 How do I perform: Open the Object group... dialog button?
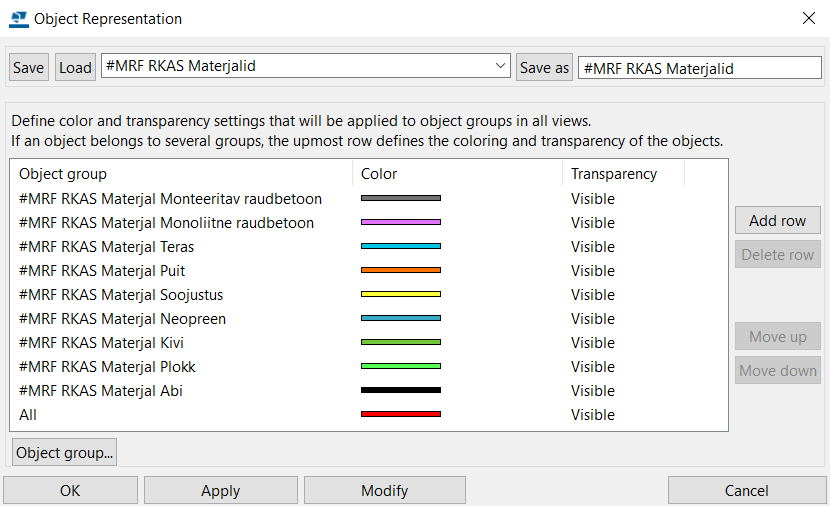pyautogui.click(x=64, y=453)
